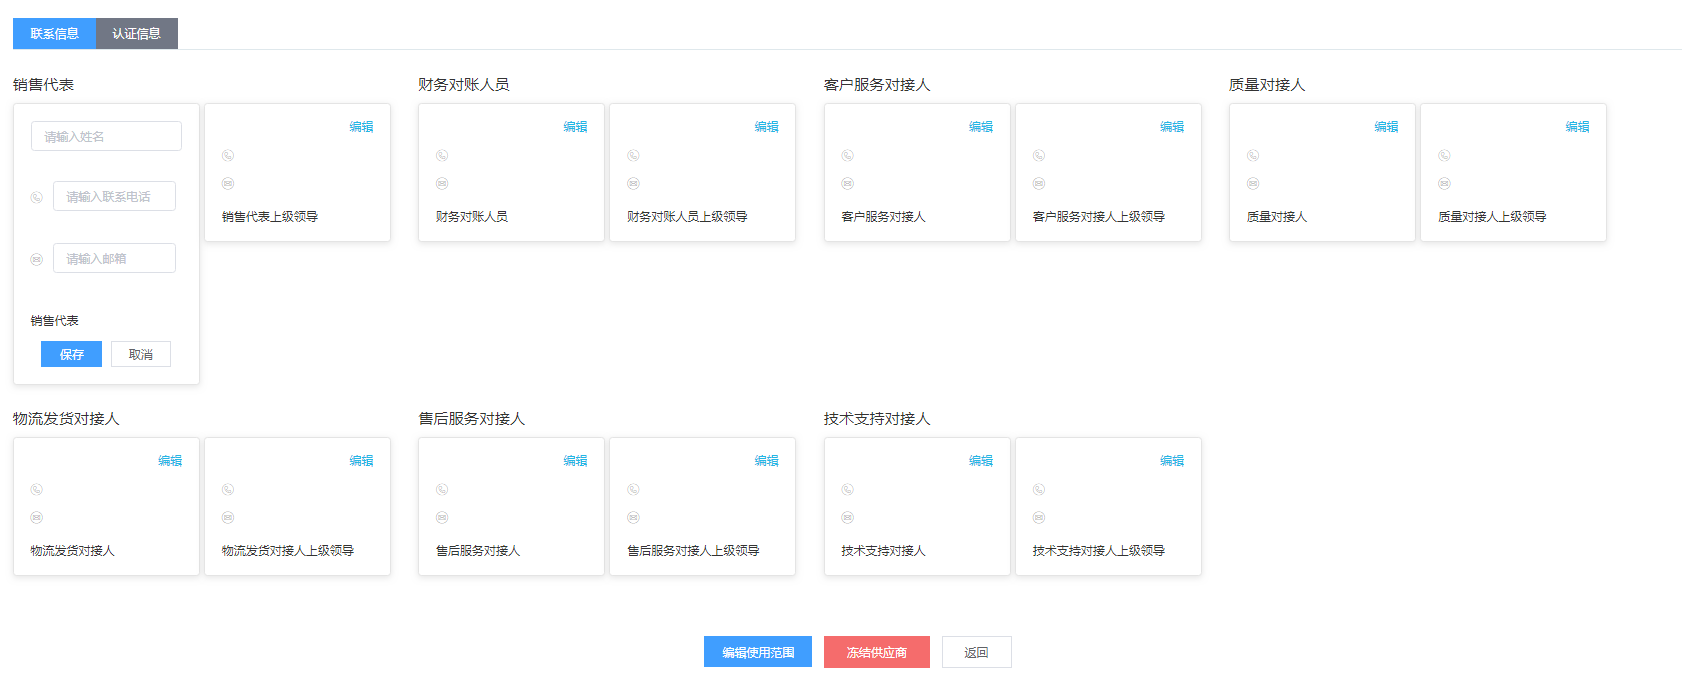Click the 返回 button
The width and height of the screenshot is (1682, 682).
[x=976, y=652]
